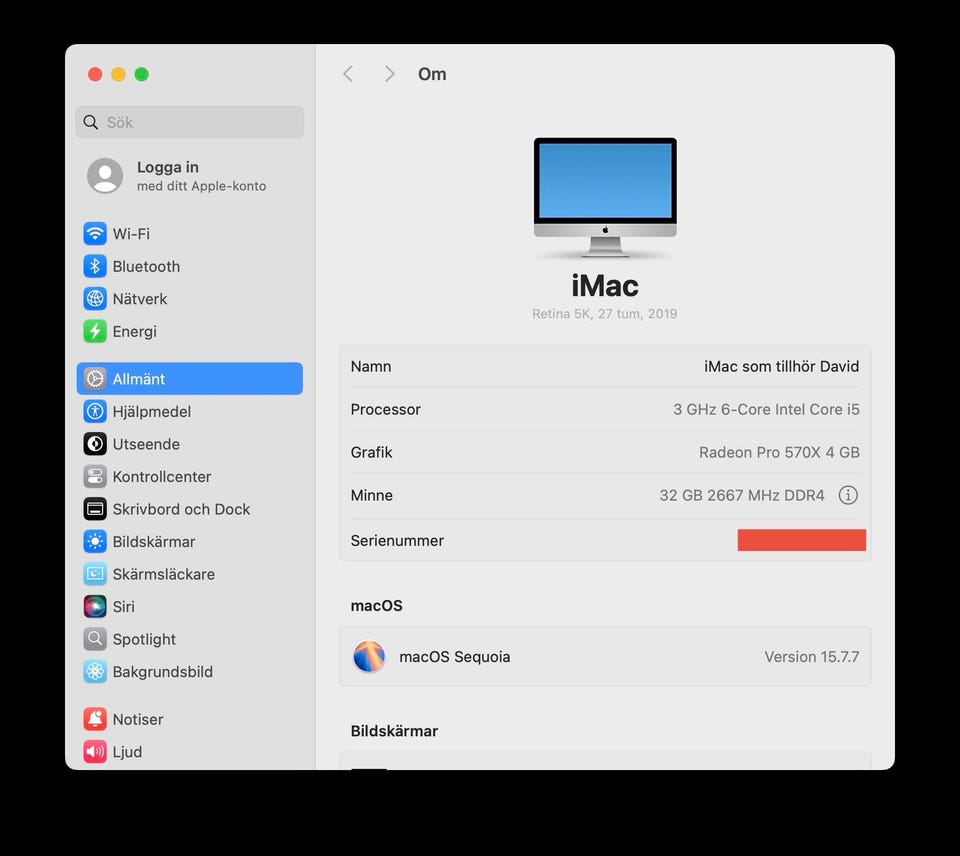Viewport: 960px width, 856px height.
Task: Go back with the left chevron
Action: [348, 74]
